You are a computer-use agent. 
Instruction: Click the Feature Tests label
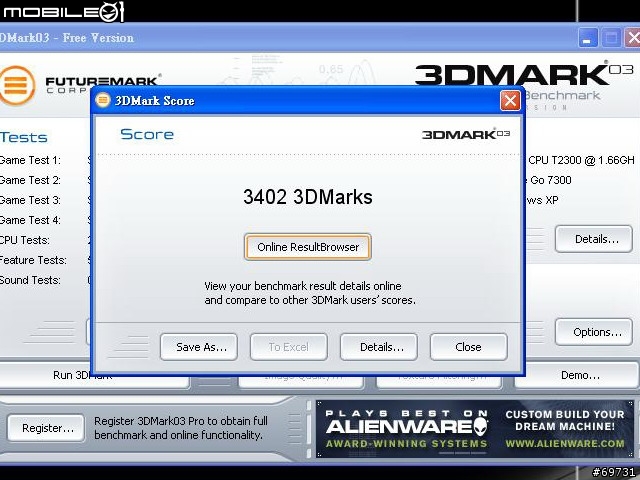pyautogui.click(x=33, y=260)
